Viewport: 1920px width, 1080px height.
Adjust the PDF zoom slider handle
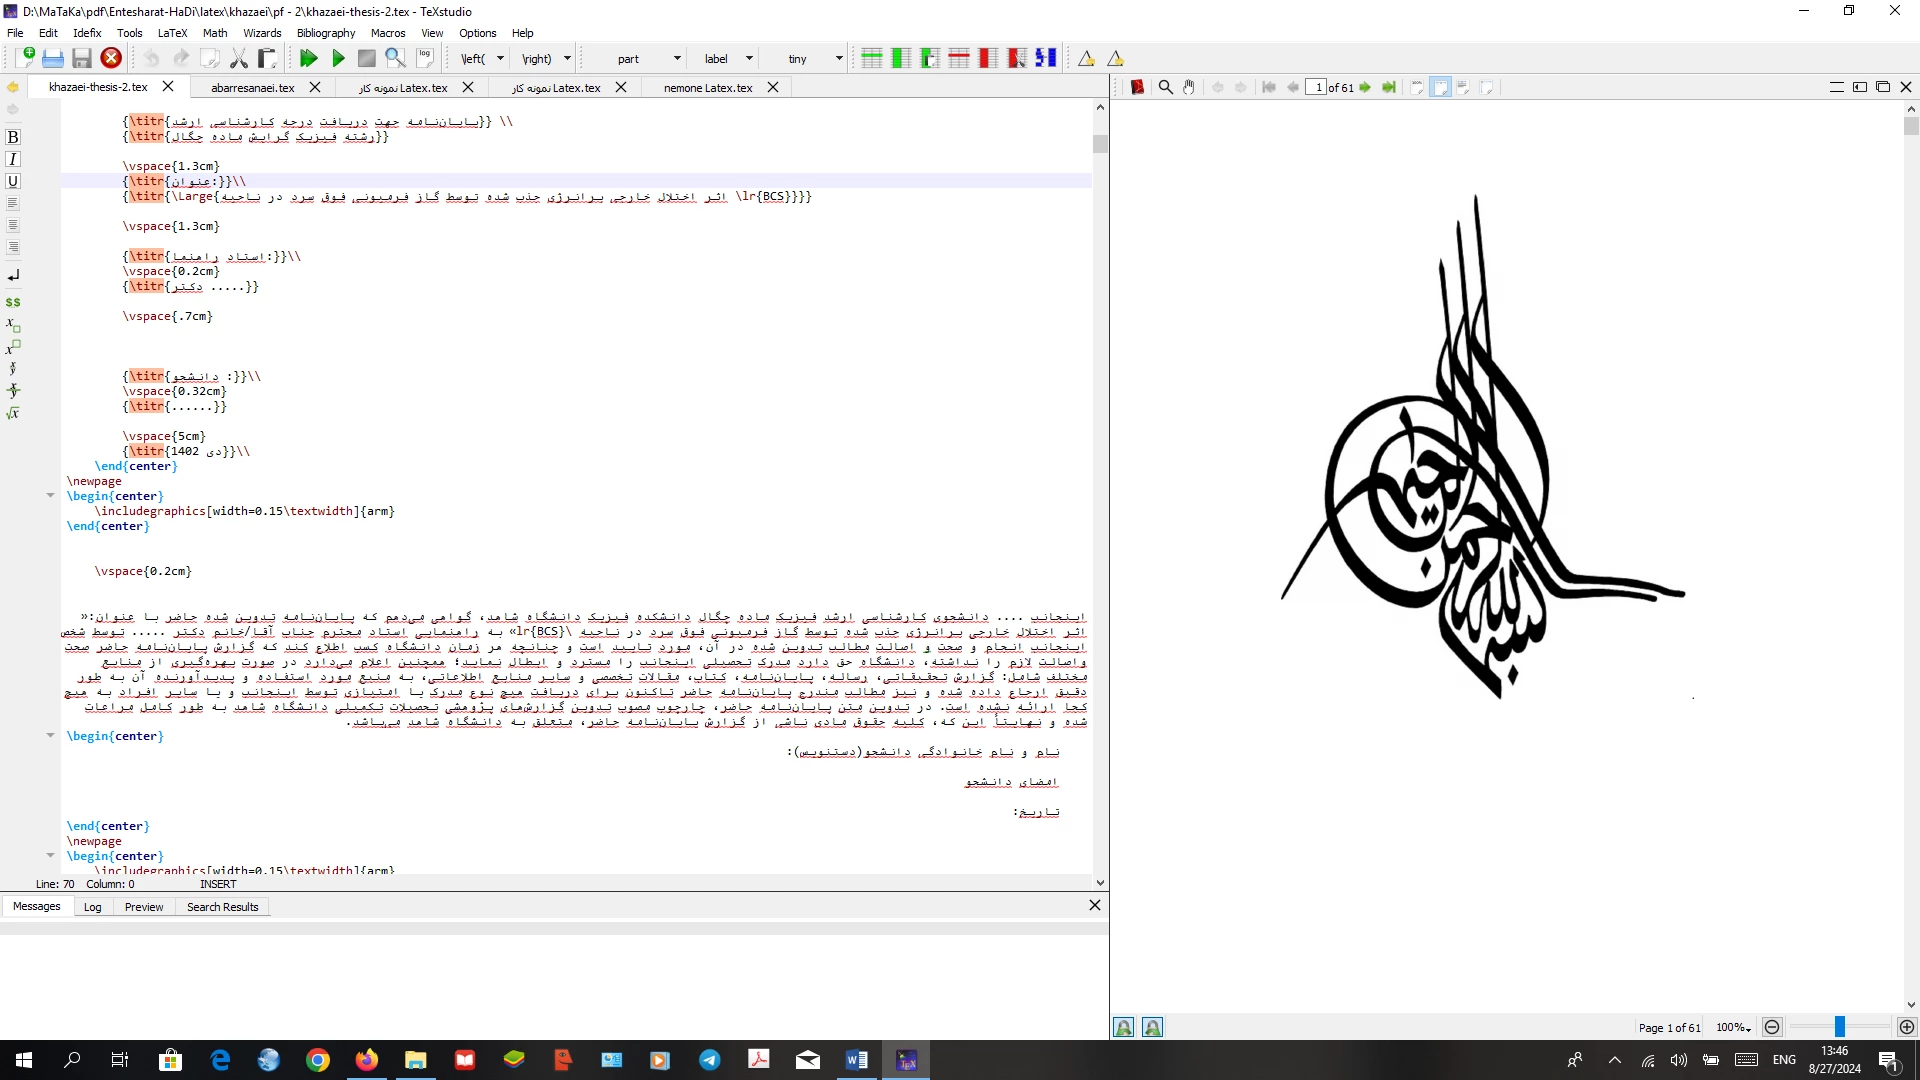pos(1839,1027)
